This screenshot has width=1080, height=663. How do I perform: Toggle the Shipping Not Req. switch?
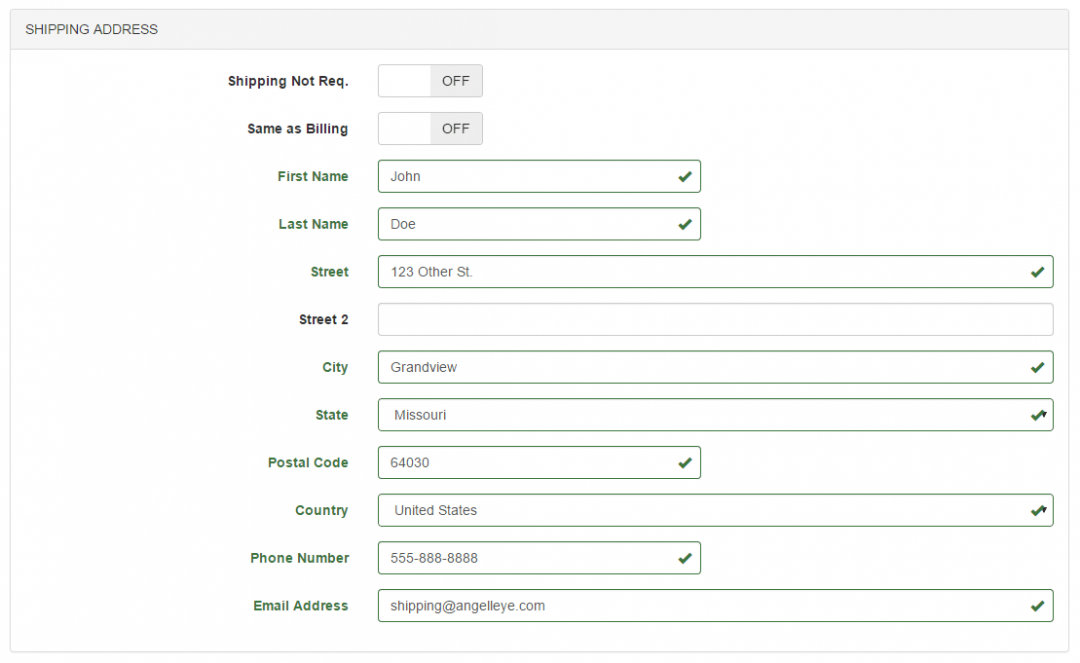[430, 81]
